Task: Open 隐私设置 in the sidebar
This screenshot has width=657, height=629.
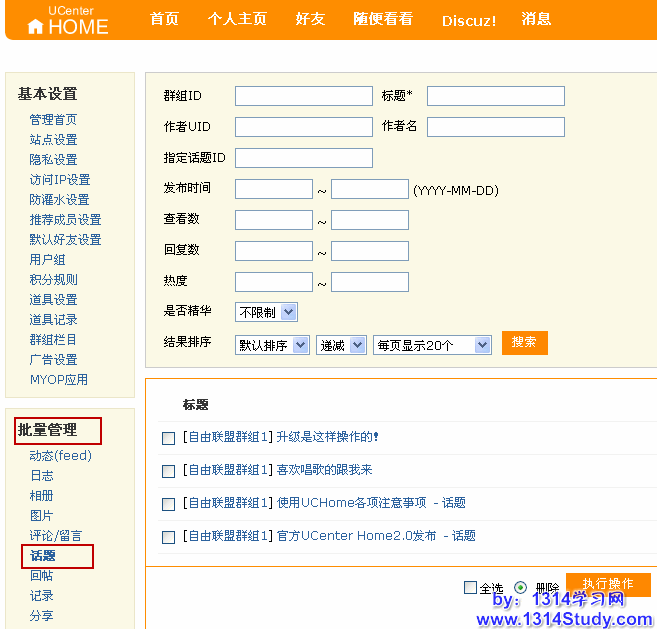Action: pos(53,160)
